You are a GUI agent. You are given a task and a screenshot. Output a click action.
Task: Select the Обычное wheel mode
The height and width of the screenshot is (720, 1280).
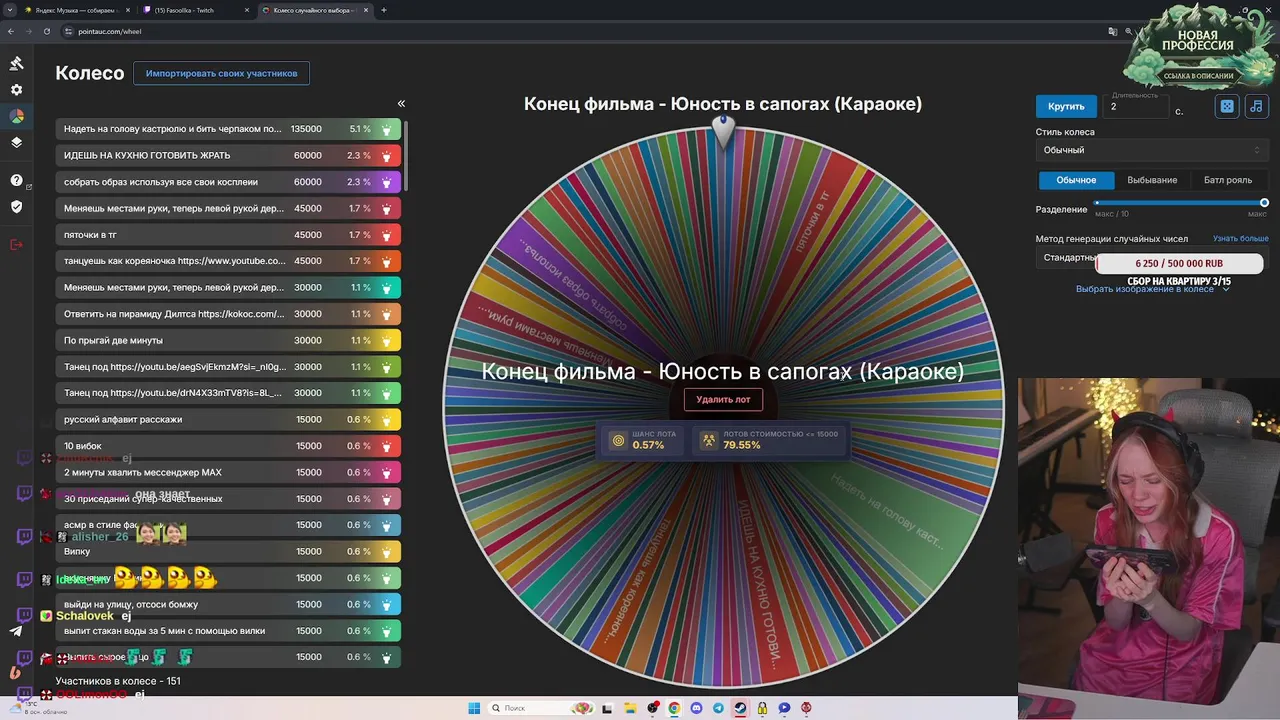(x=1076, y=180)
